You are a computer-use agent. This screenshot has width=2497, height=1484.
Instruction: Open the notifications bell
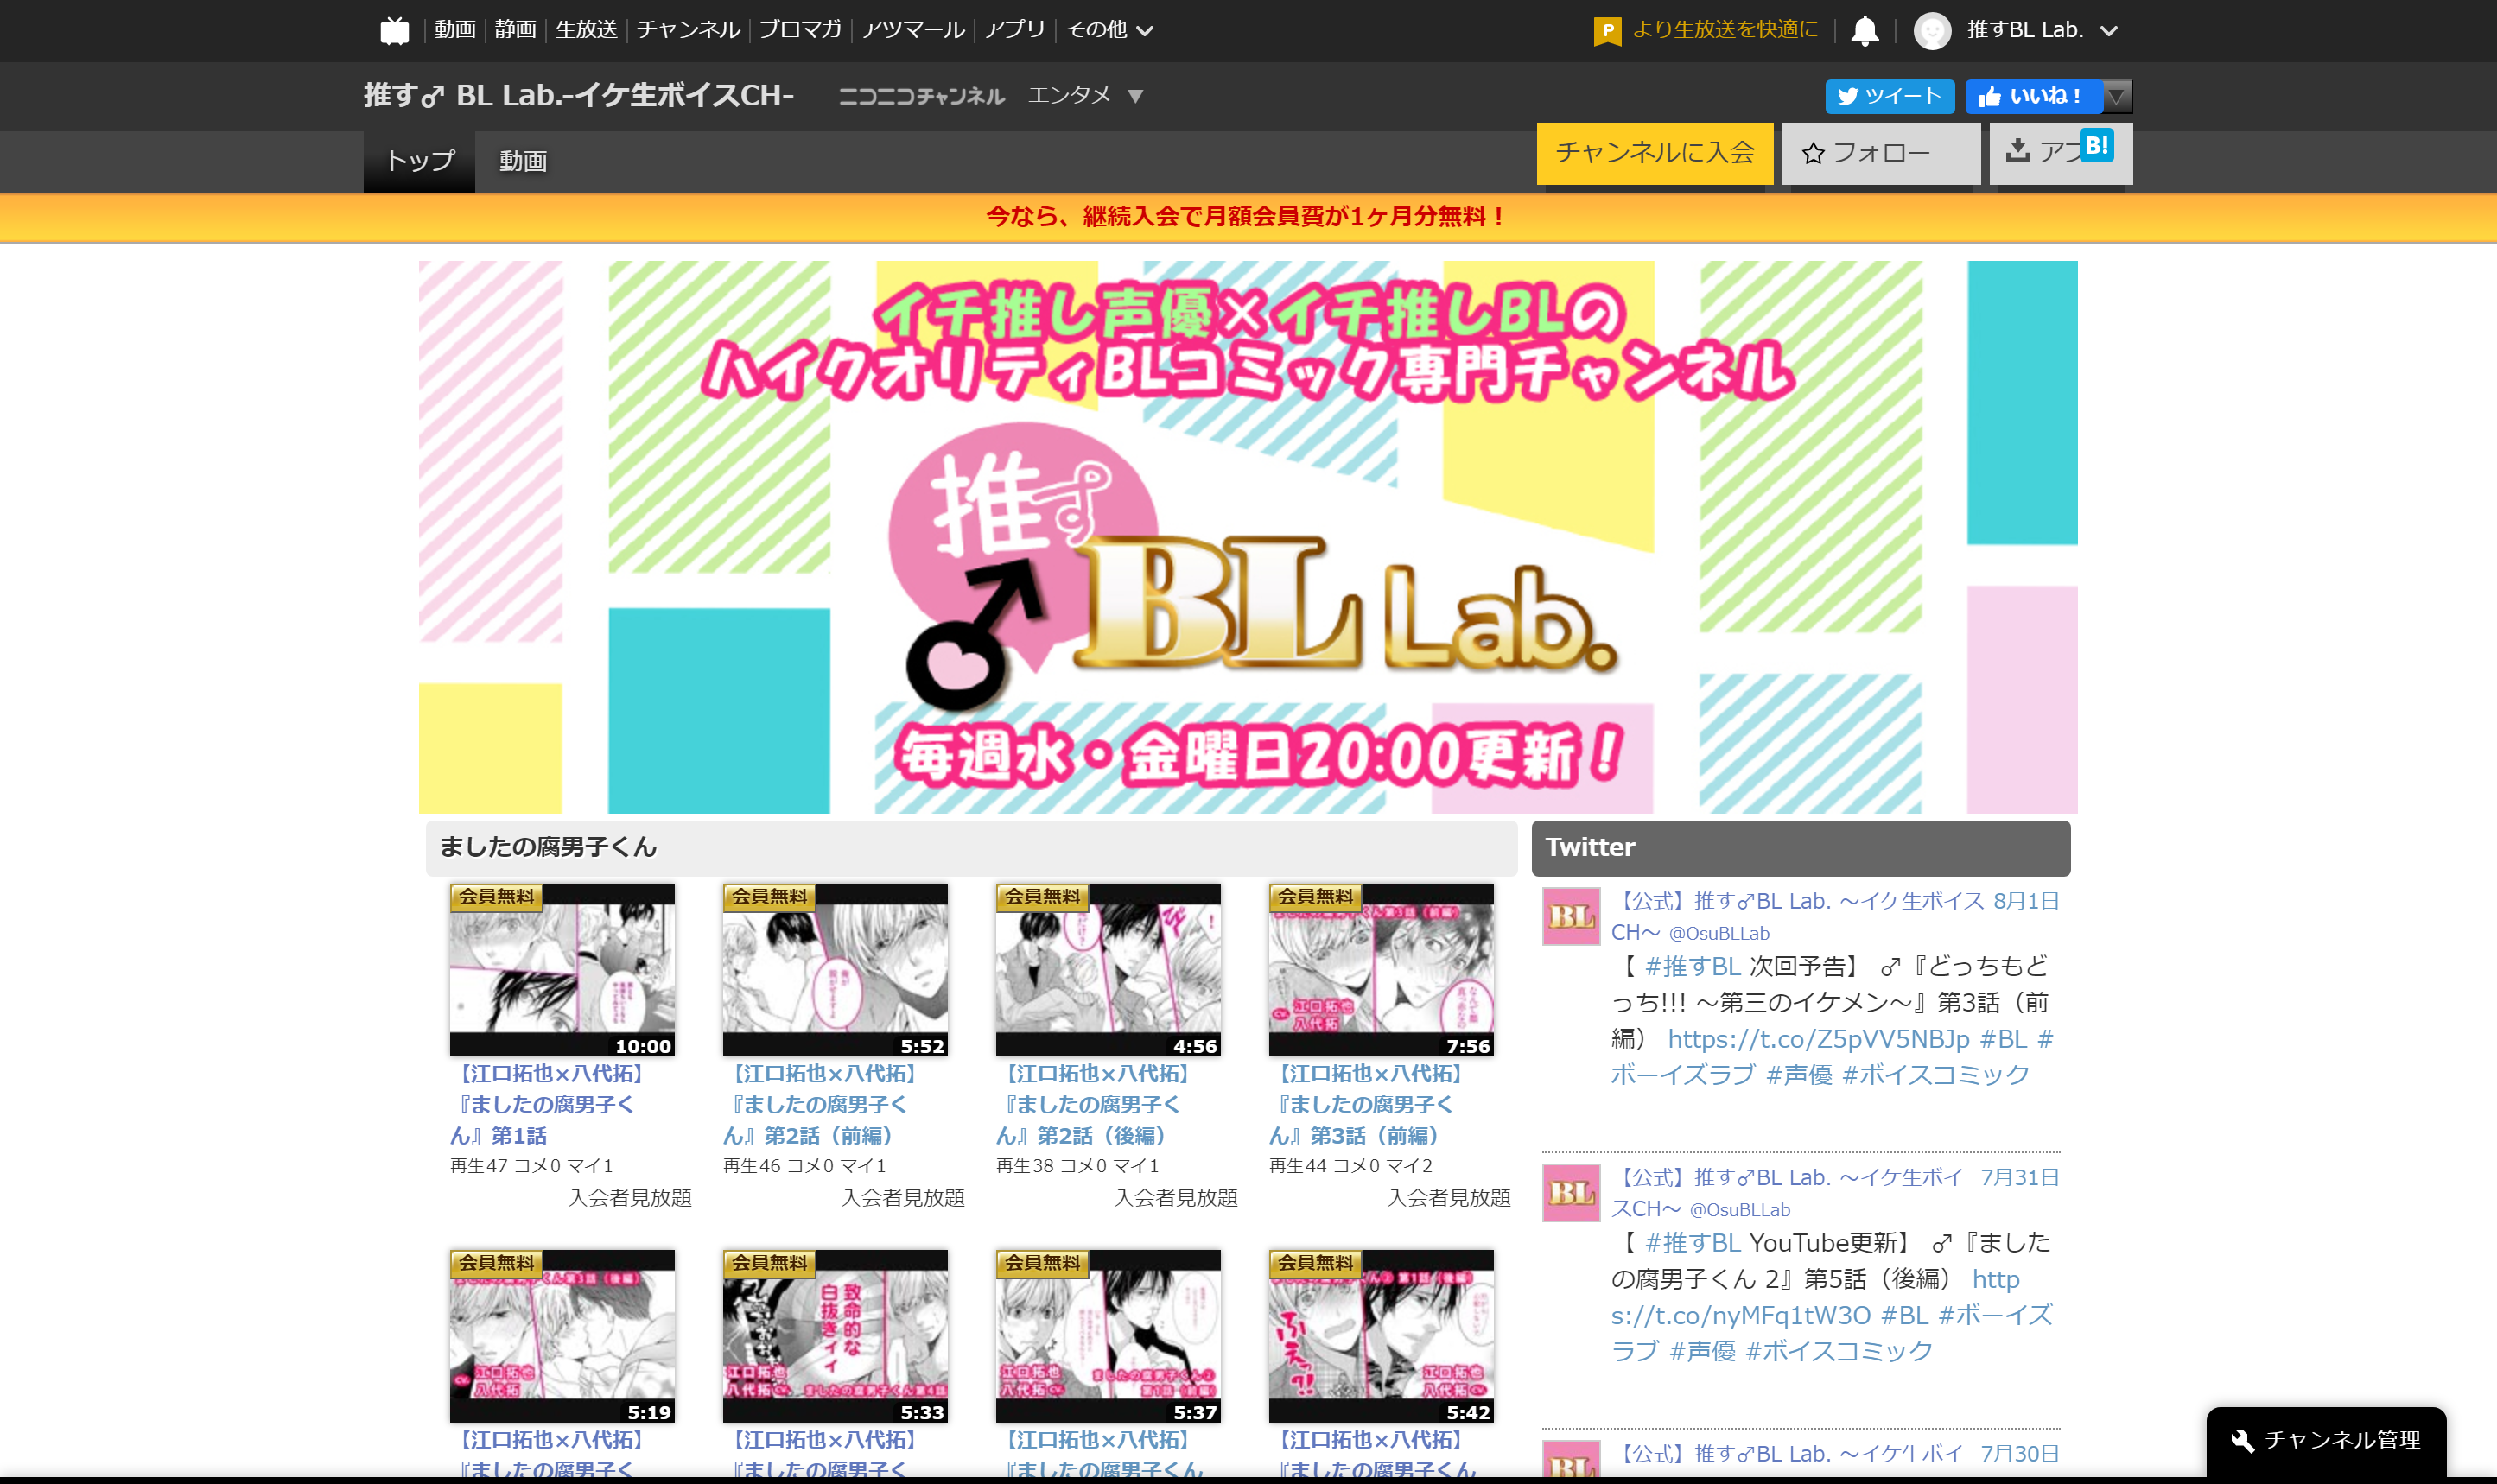pos(1864,30)
